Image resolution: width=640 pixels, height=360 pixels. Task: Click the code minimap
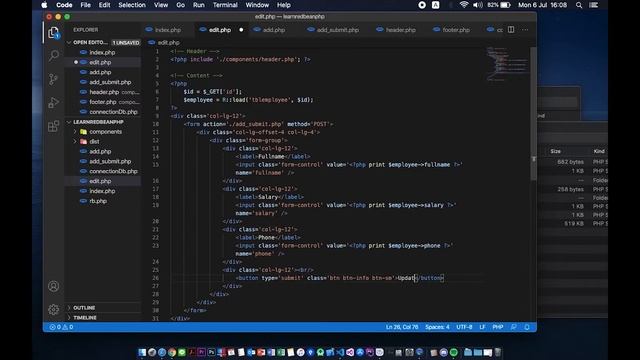coord(507,64)
